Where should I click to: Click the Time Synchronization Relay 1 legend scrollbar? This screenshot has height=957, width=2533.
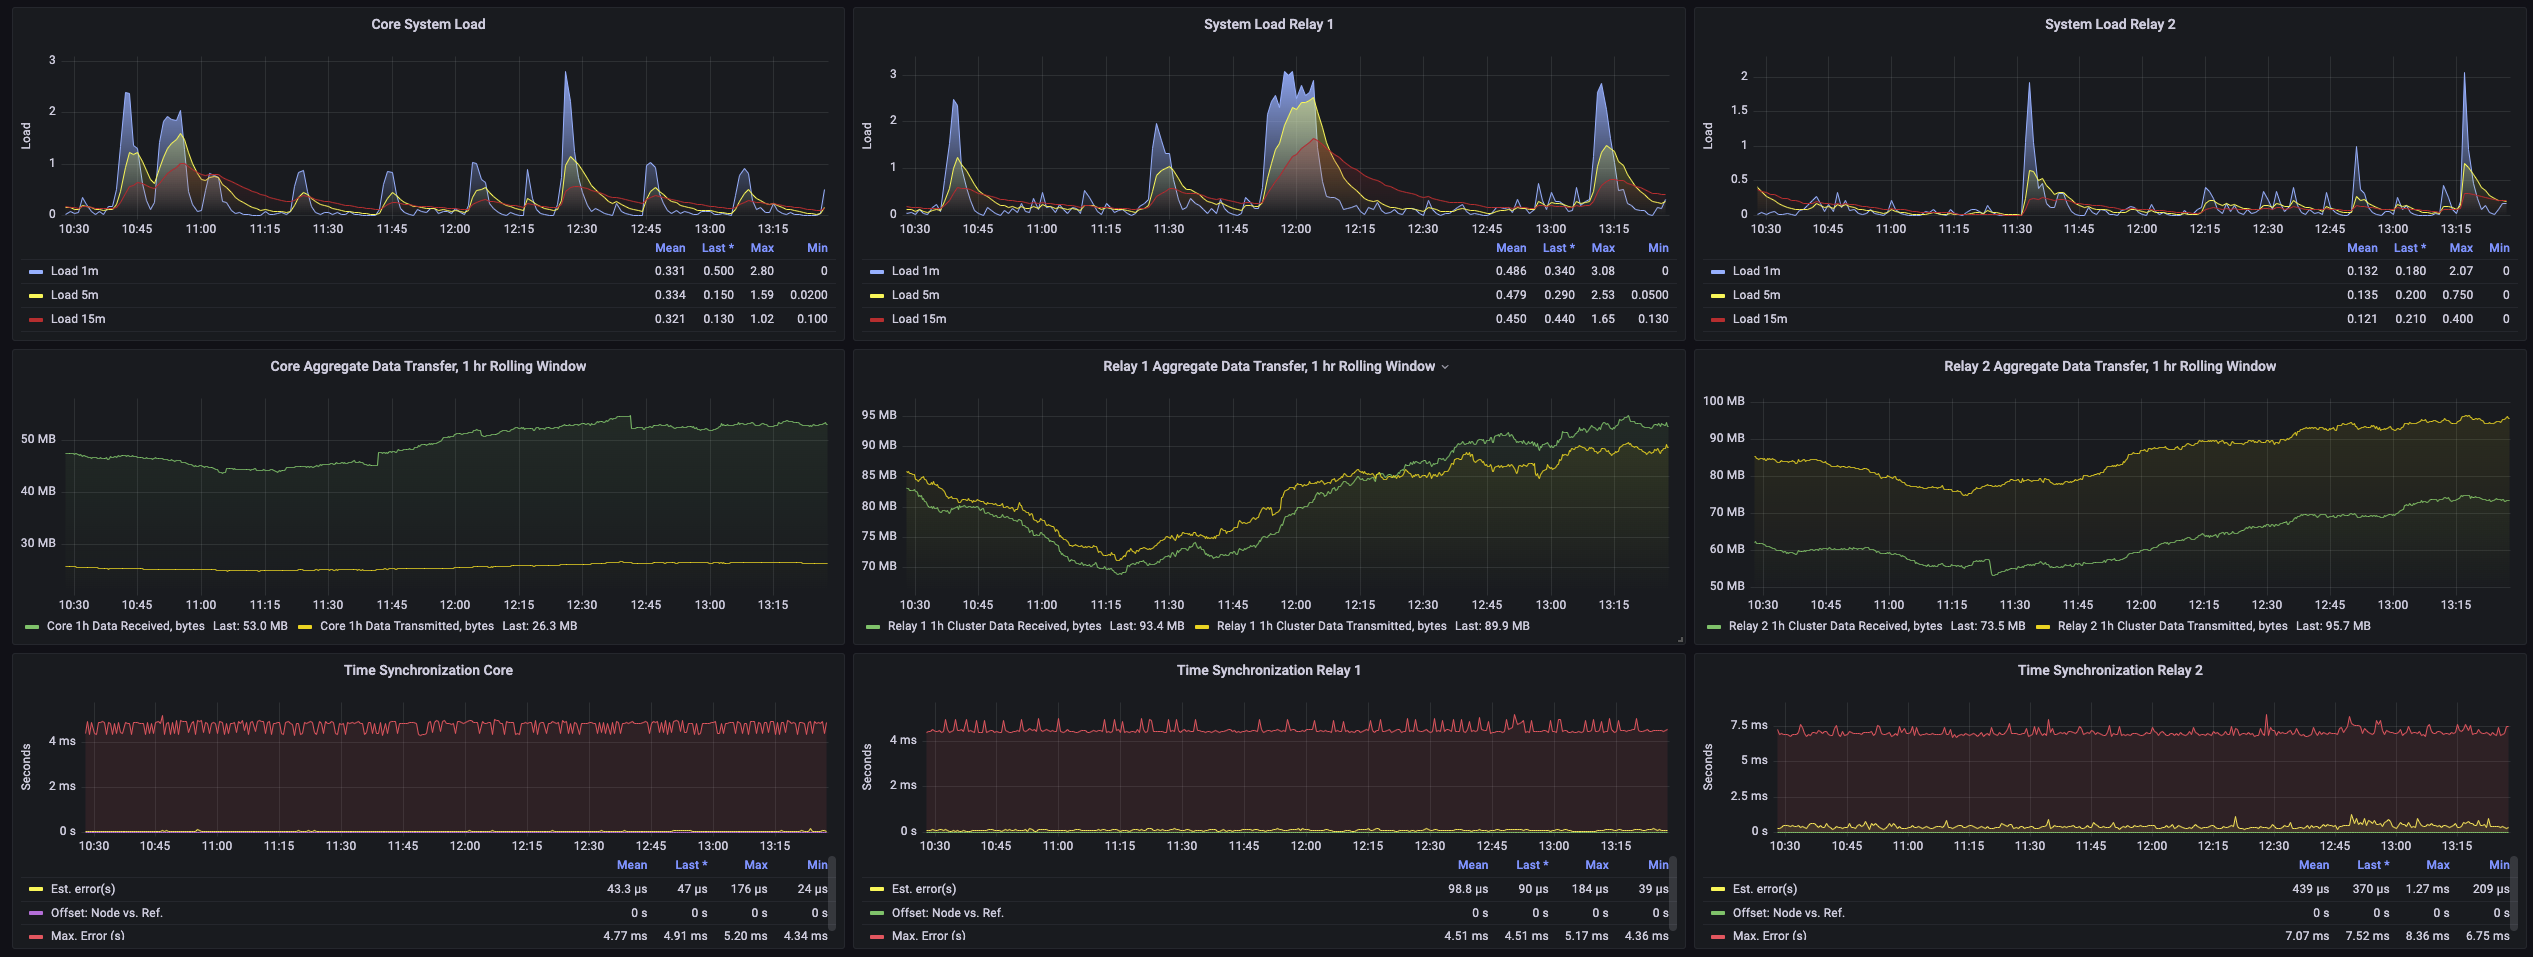pos(1673,893)
